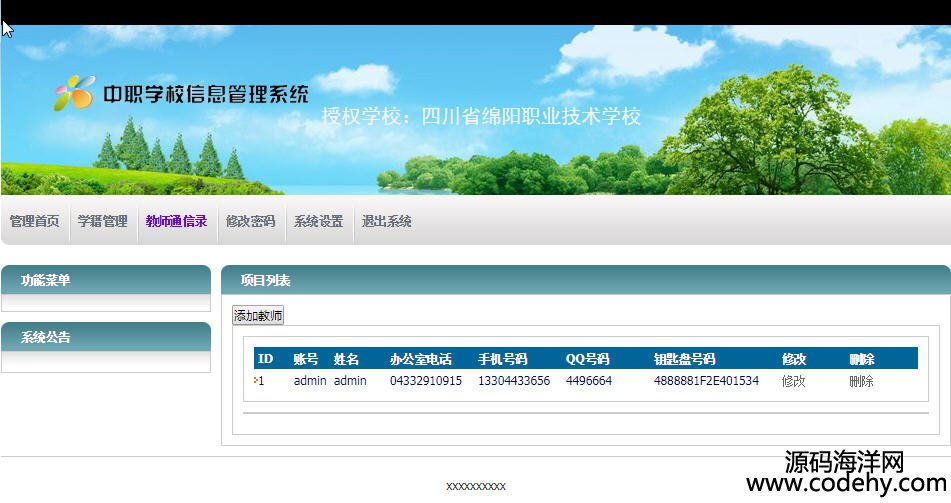This screenshot has height=503, width=951.
Task: Go to the 学籍管理 menu item
Action: click(103, 221)
